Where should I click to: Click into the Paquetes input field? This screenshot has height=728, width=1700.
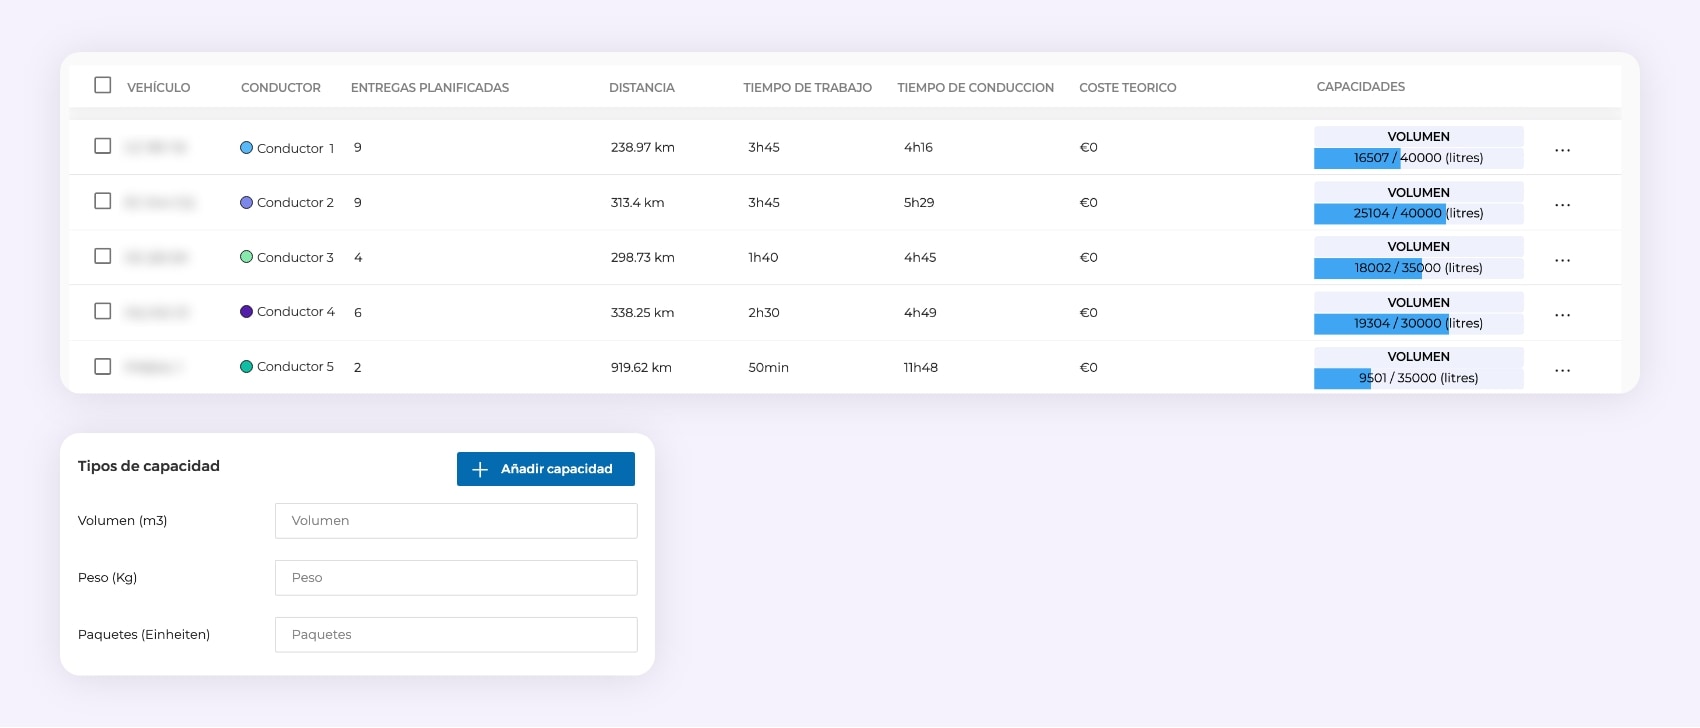coord(456,635)
